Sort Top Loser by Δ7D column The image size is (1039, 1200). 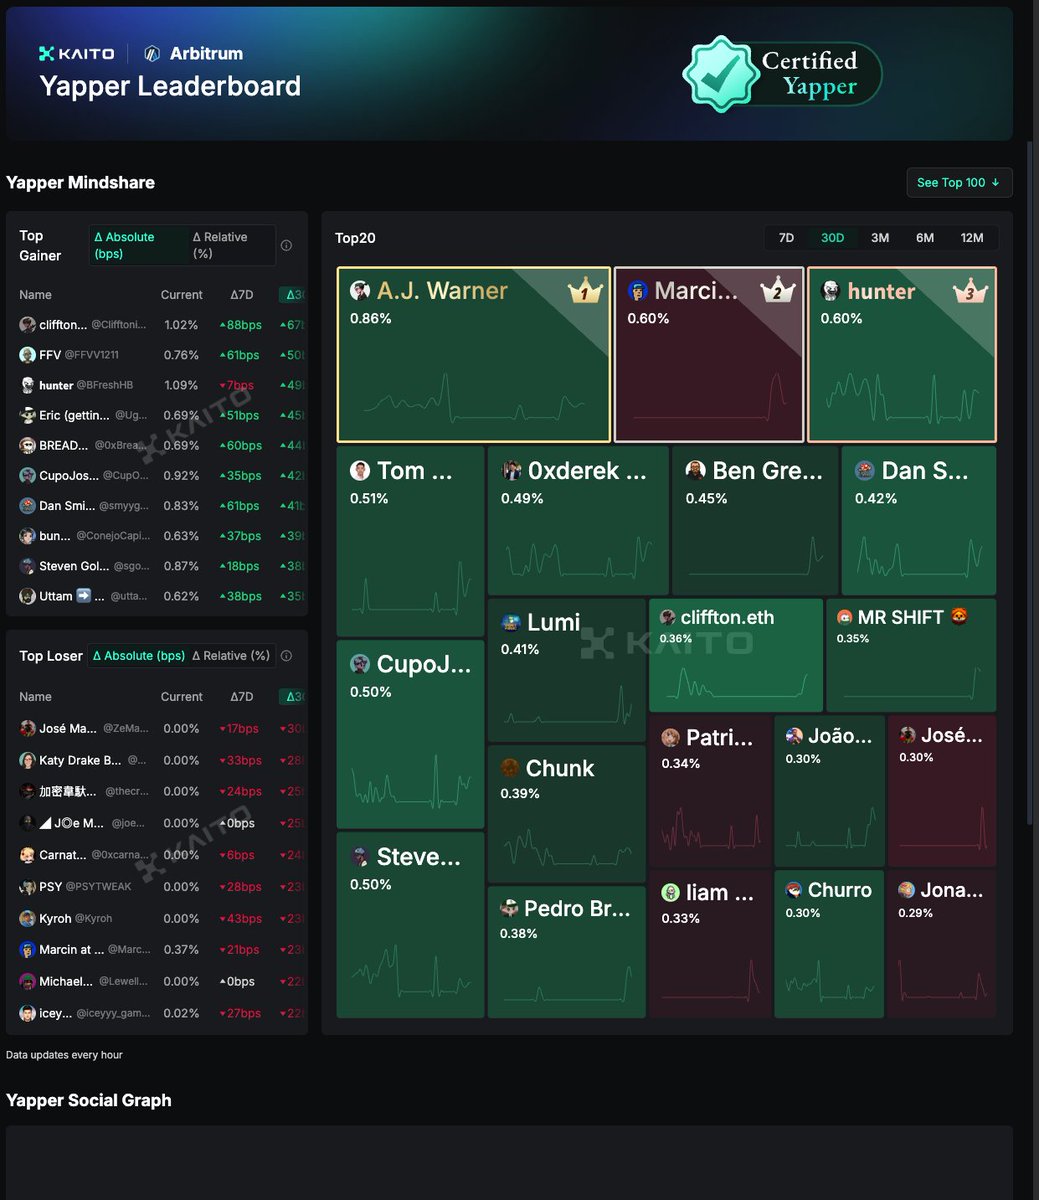point(242,697)
